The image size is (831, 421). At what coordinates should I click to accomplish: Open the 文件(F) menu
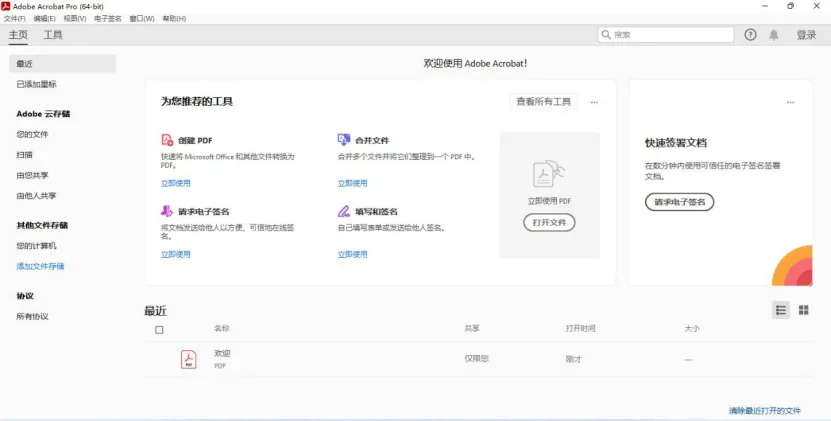14,19
